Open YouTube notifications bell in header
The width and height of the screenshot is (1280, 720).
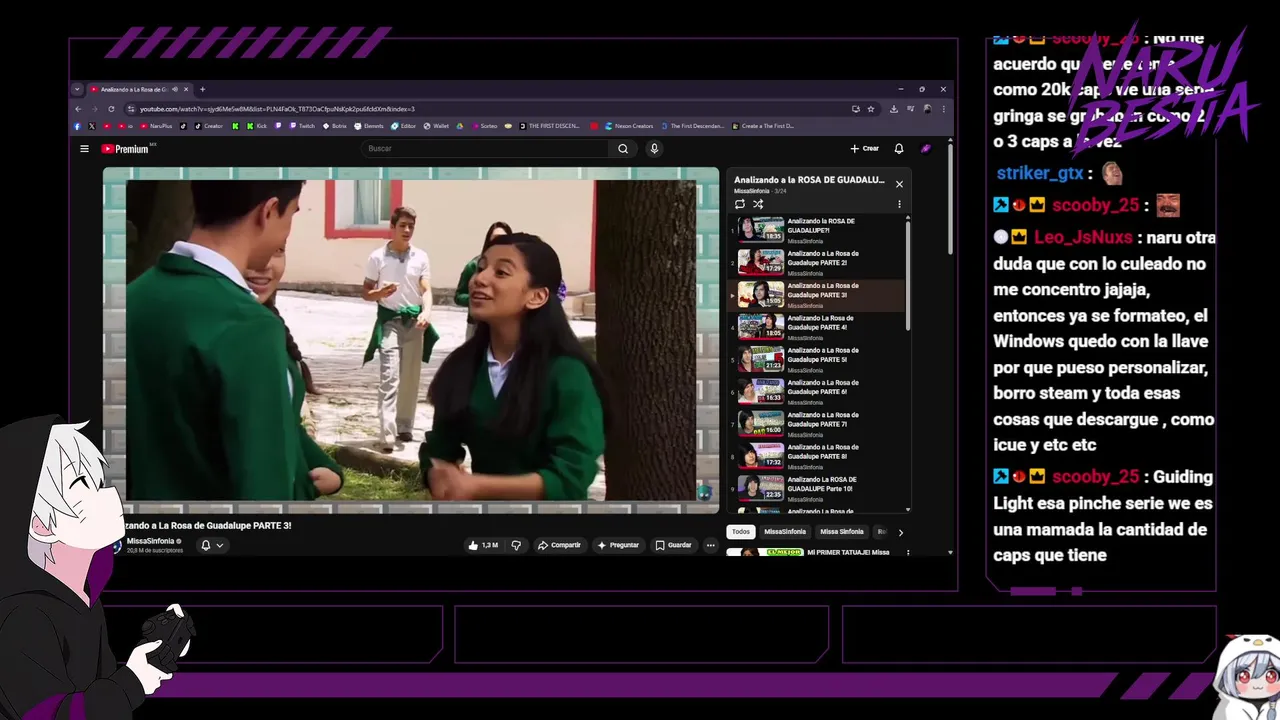point(899,149)
